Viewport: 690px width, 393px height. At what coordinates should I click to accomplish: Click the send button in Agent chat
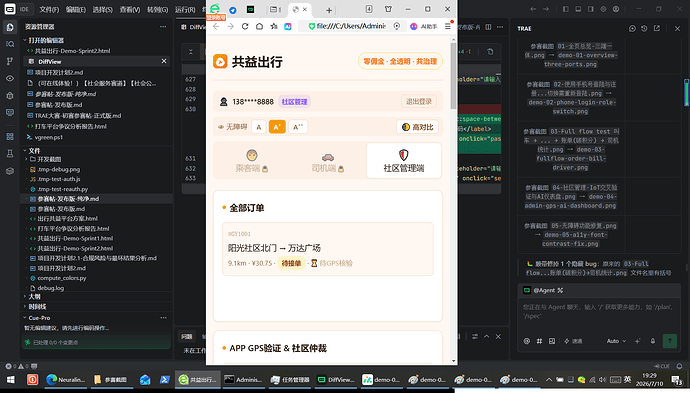click(x=670, y=341)
